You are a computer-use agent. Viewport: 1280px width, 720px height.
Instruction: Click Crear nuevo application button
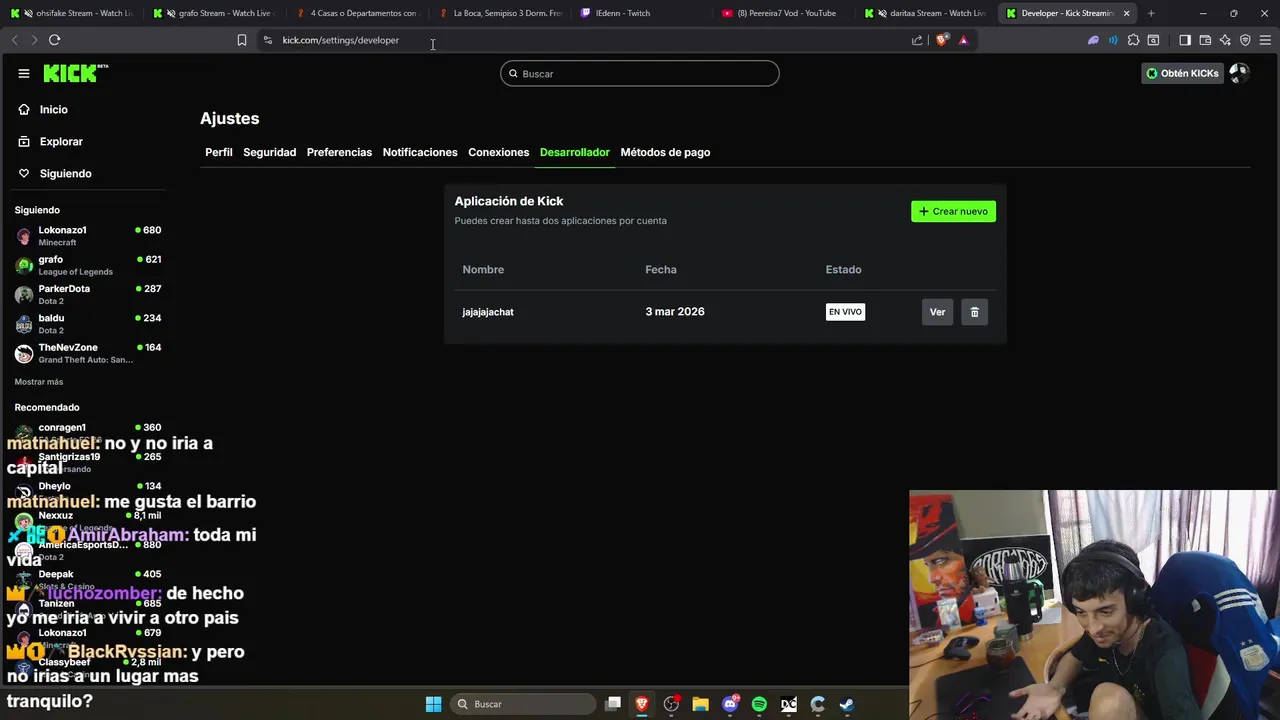(953, 211)
